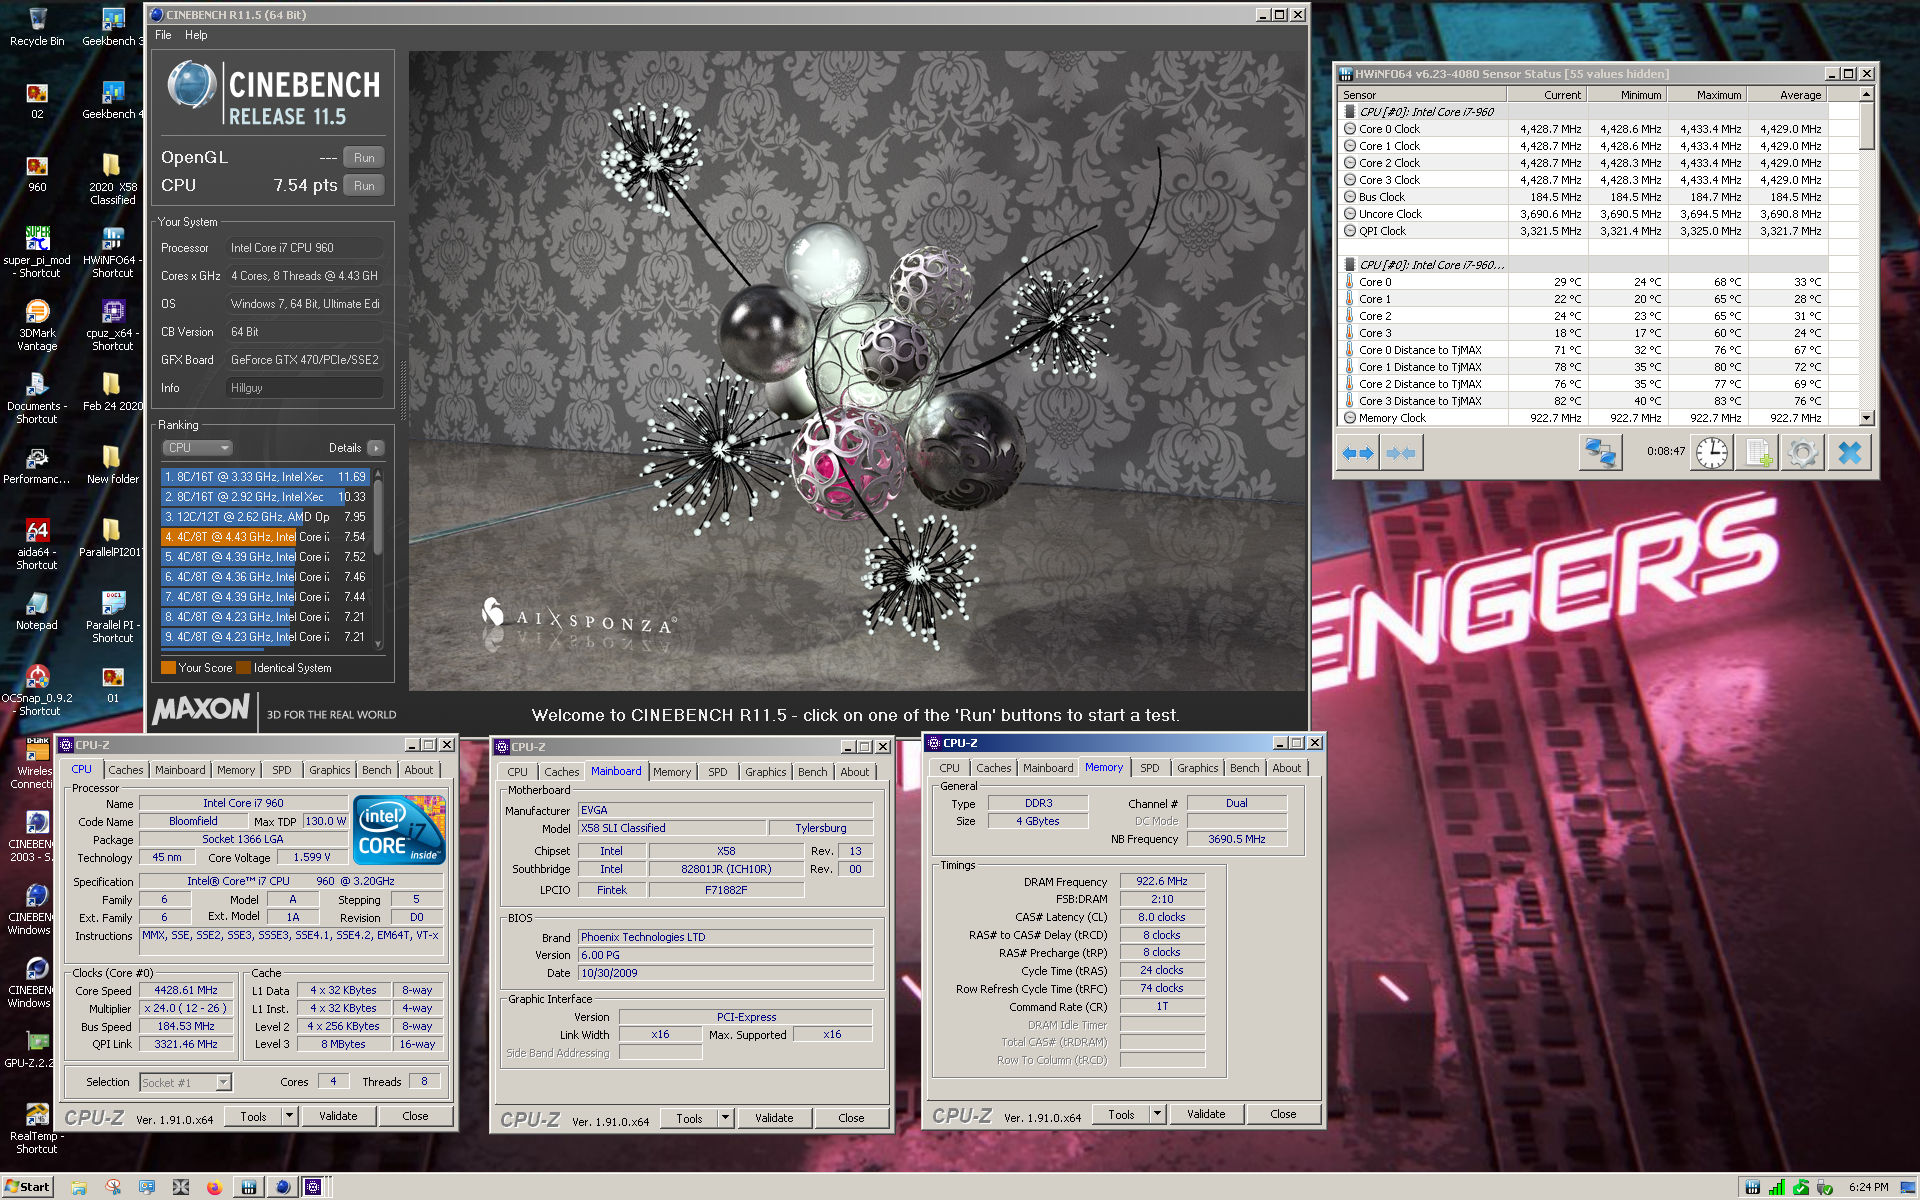The image size is (1920, 1200).
Task: Click Identical System legend swatch
Action: (x=243, y=668)
